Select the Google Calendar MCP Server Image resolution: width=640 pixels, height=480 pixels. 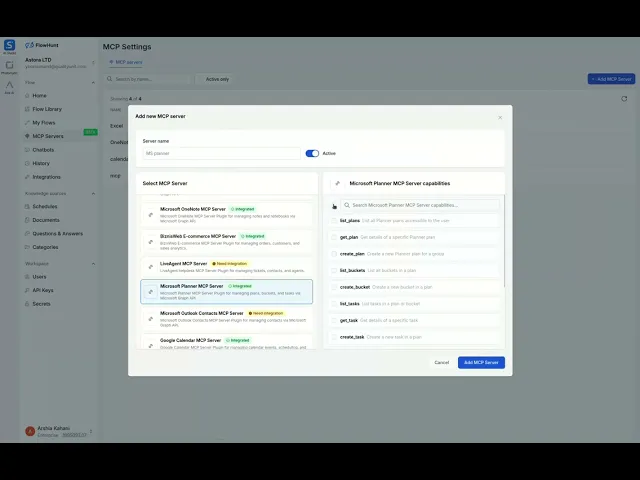[x=227, y=342]
